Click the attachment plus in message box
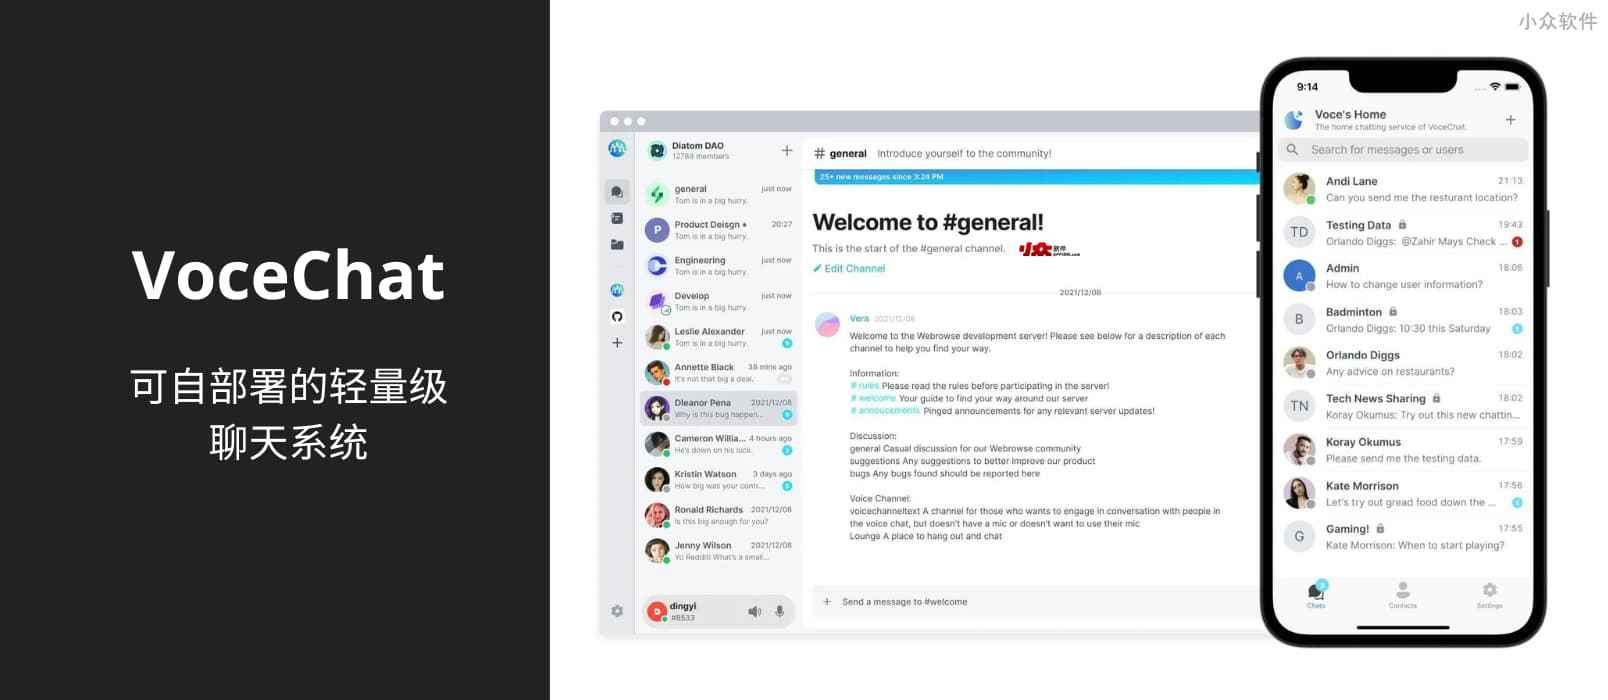Viewport: 1608px width, 700px height. 827,602
